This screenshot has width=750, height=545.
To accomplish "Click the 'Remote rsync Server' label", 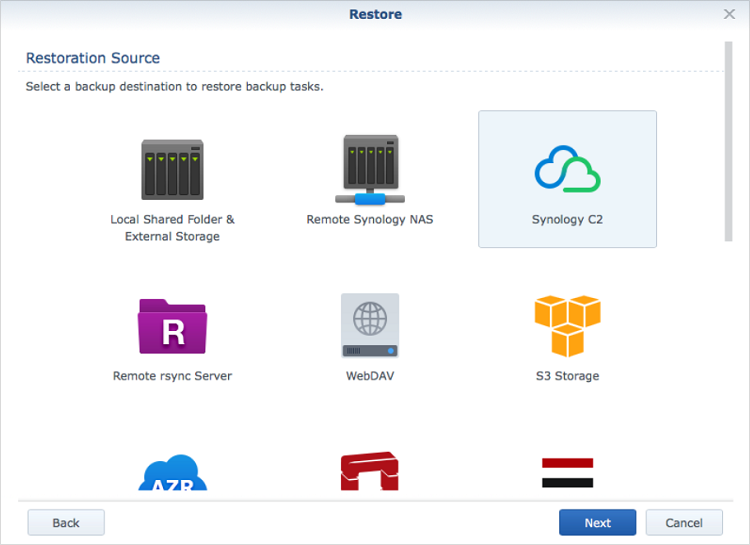I will 172,376.
